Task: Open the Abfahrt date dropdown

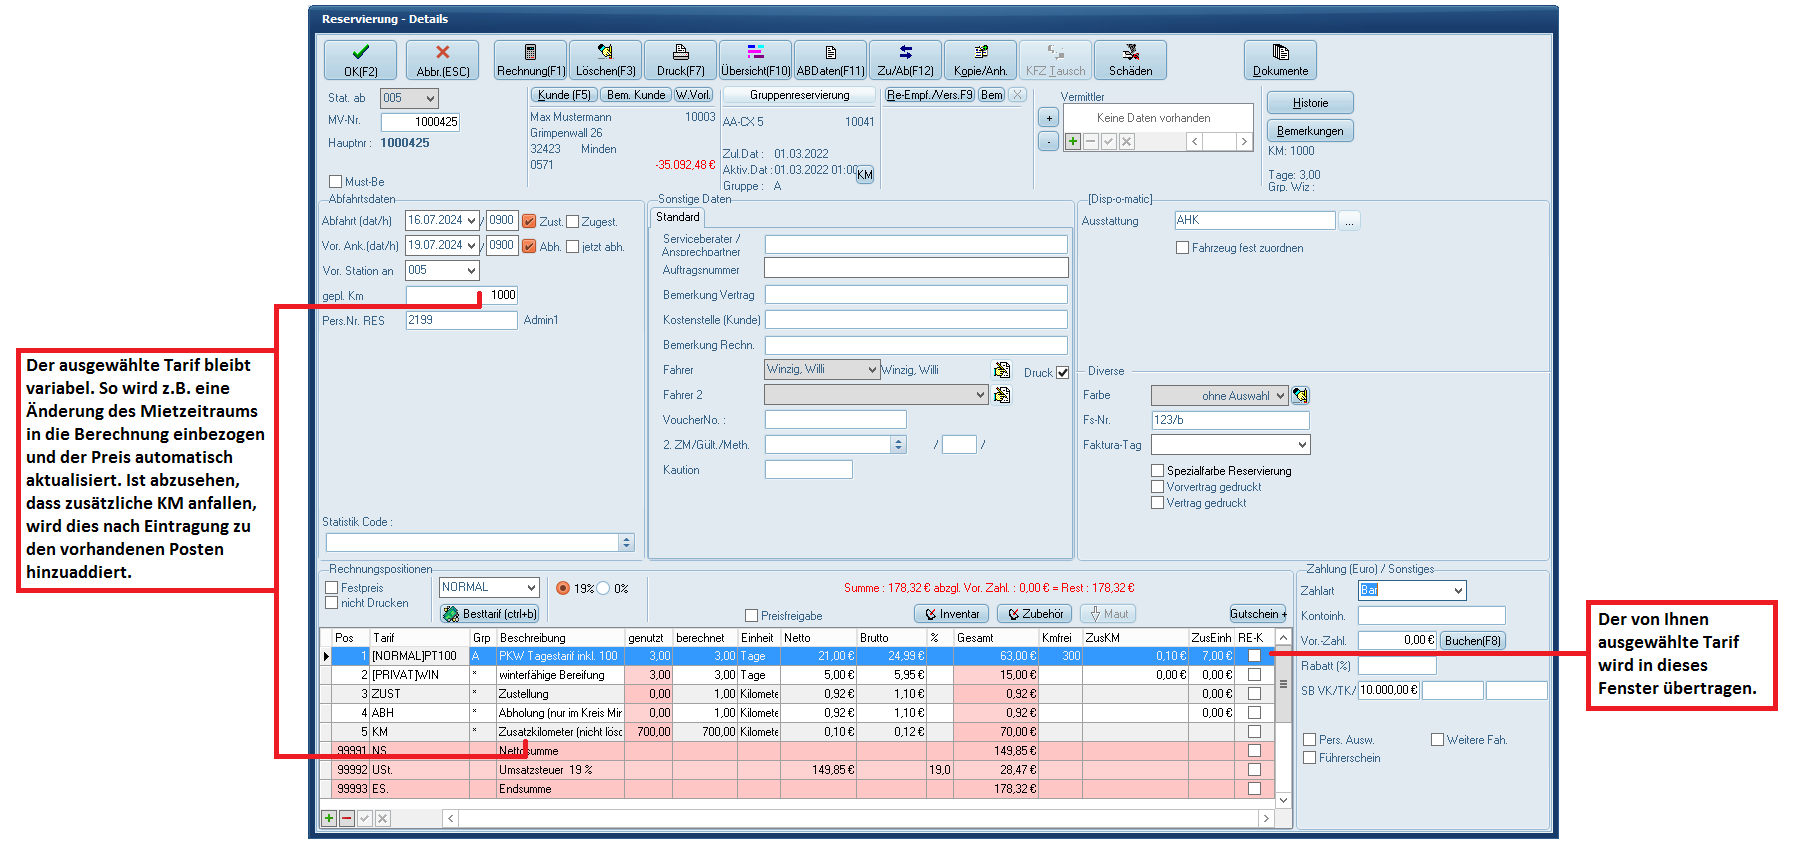Action: (x=471, y=221)
